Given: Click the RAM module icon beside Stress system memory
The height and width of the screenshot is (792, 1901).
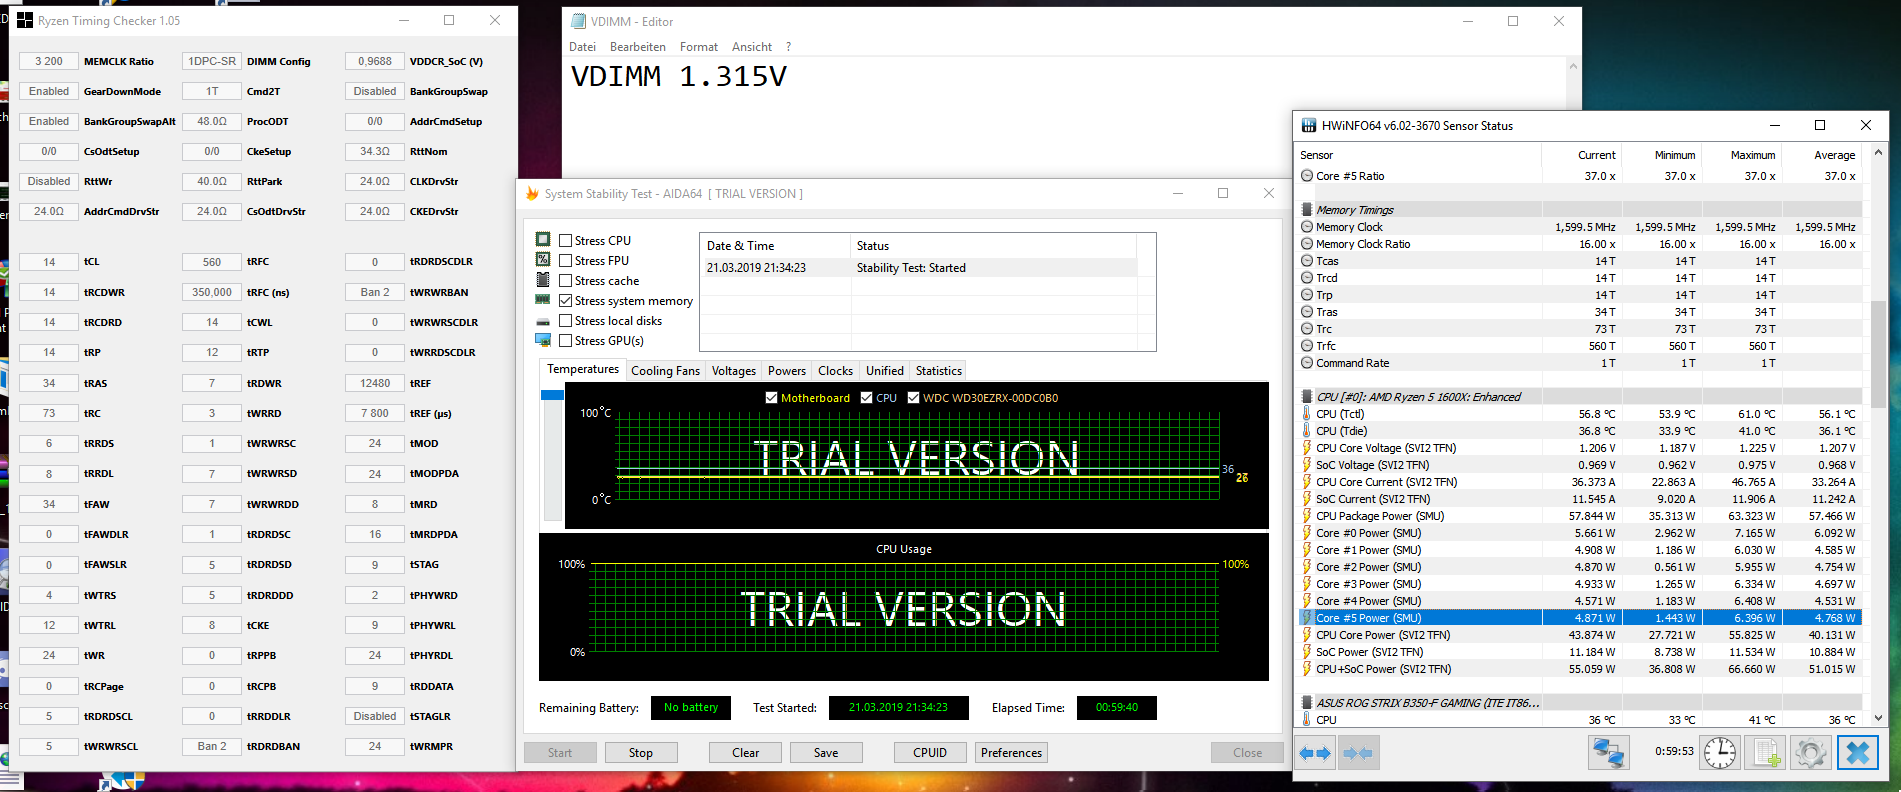Looking at the screenshot, I should point(543,300).
